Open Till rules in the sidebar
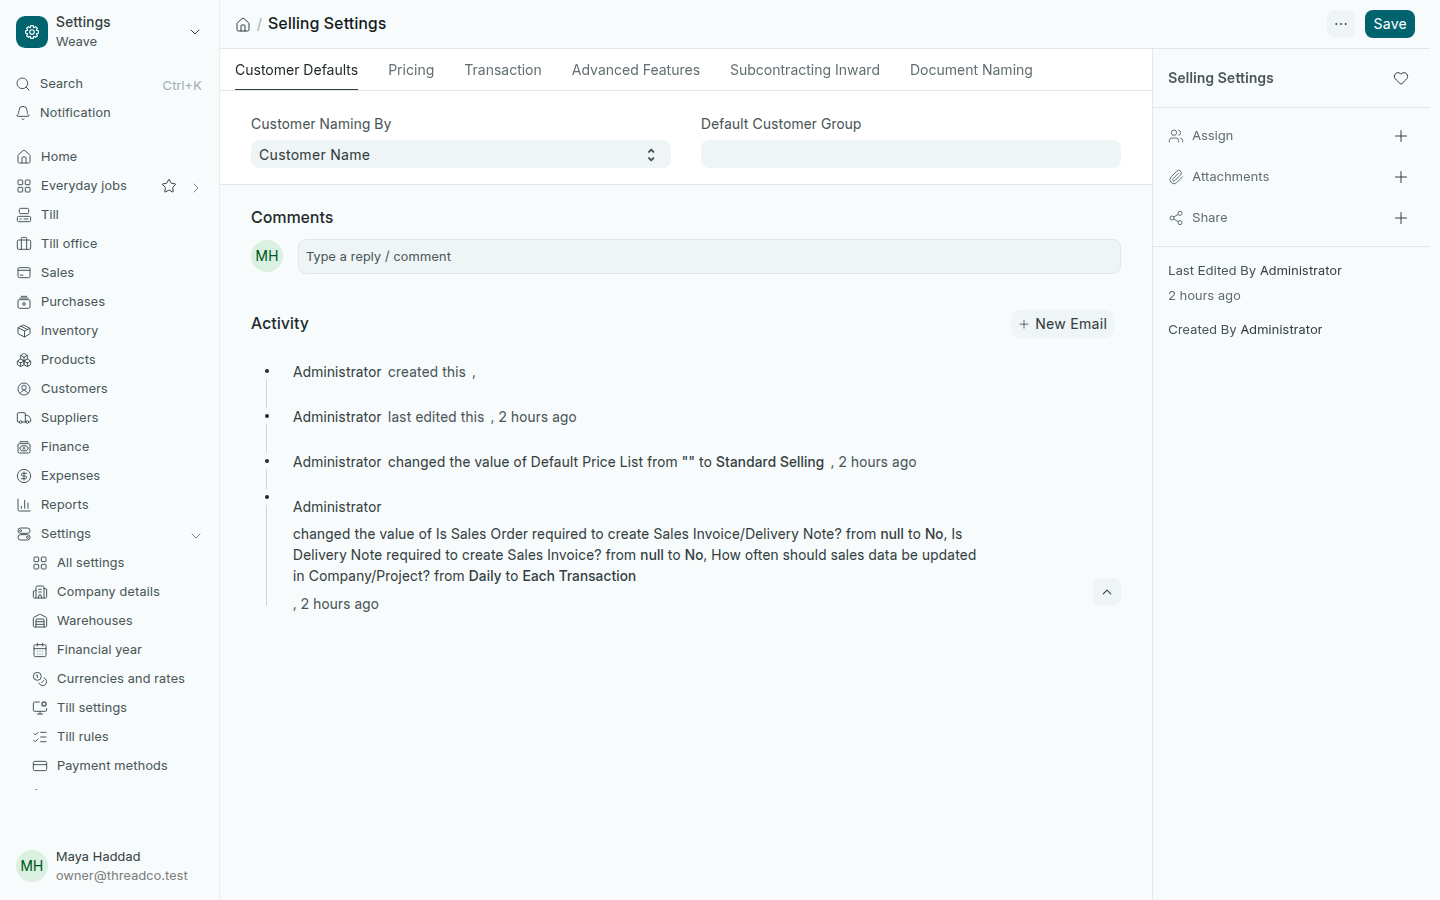 click(x=117, y=737)
